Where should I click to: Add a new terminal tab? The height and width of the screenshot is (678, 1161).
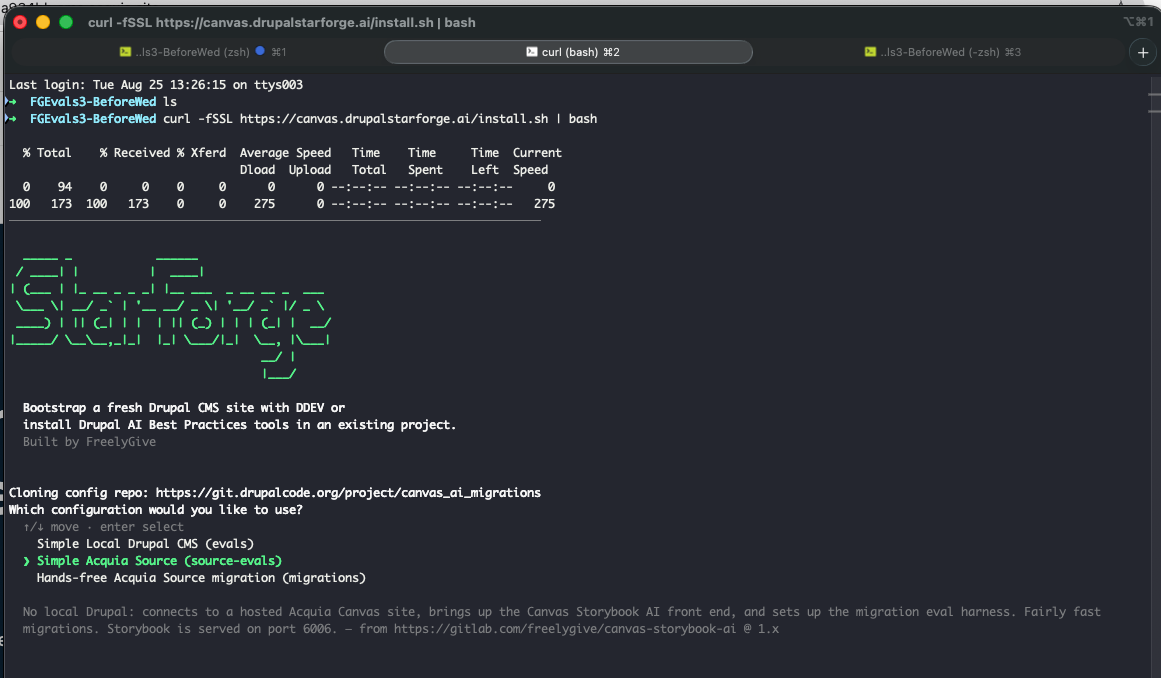point(1142,53)
